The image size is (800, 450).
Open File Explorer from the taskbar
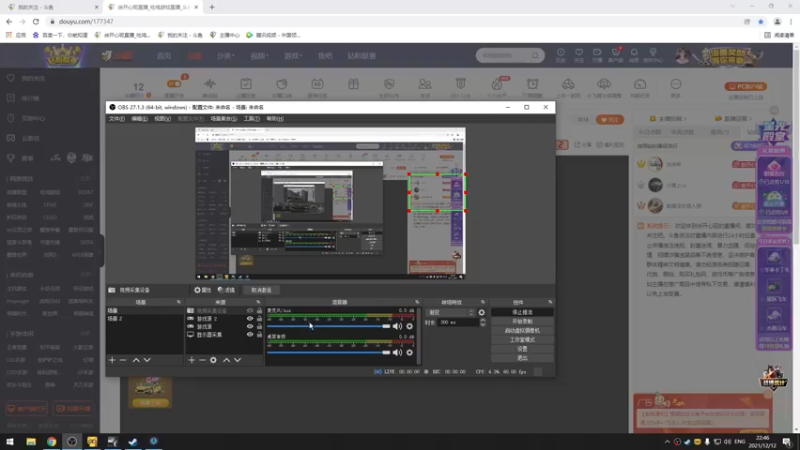coord(31,441)
